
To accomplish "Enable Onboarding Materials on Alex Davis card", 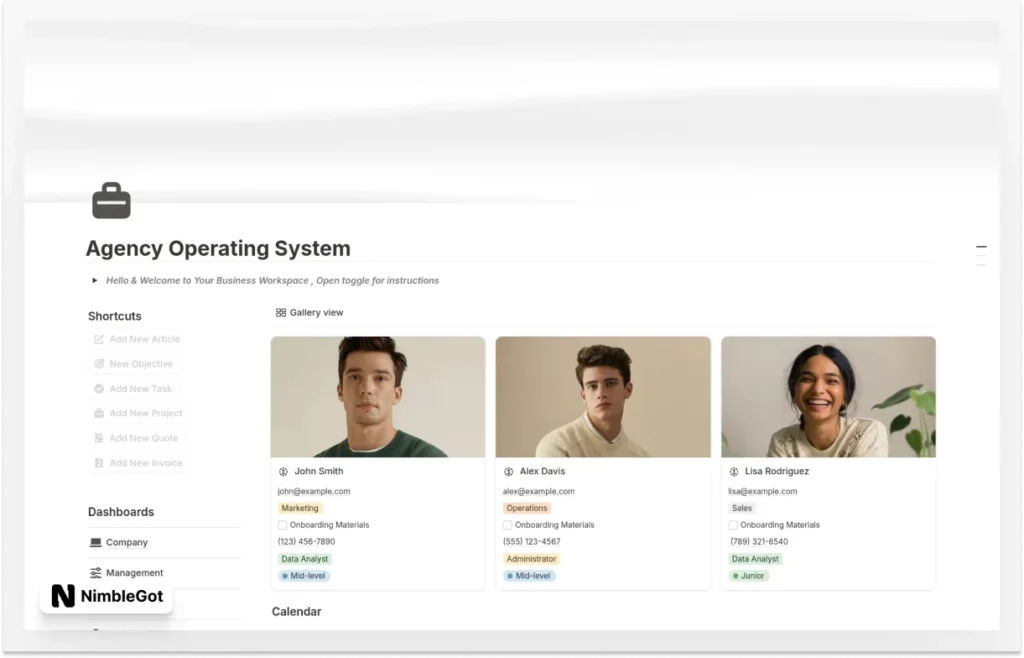I will [x=507, y=524].
